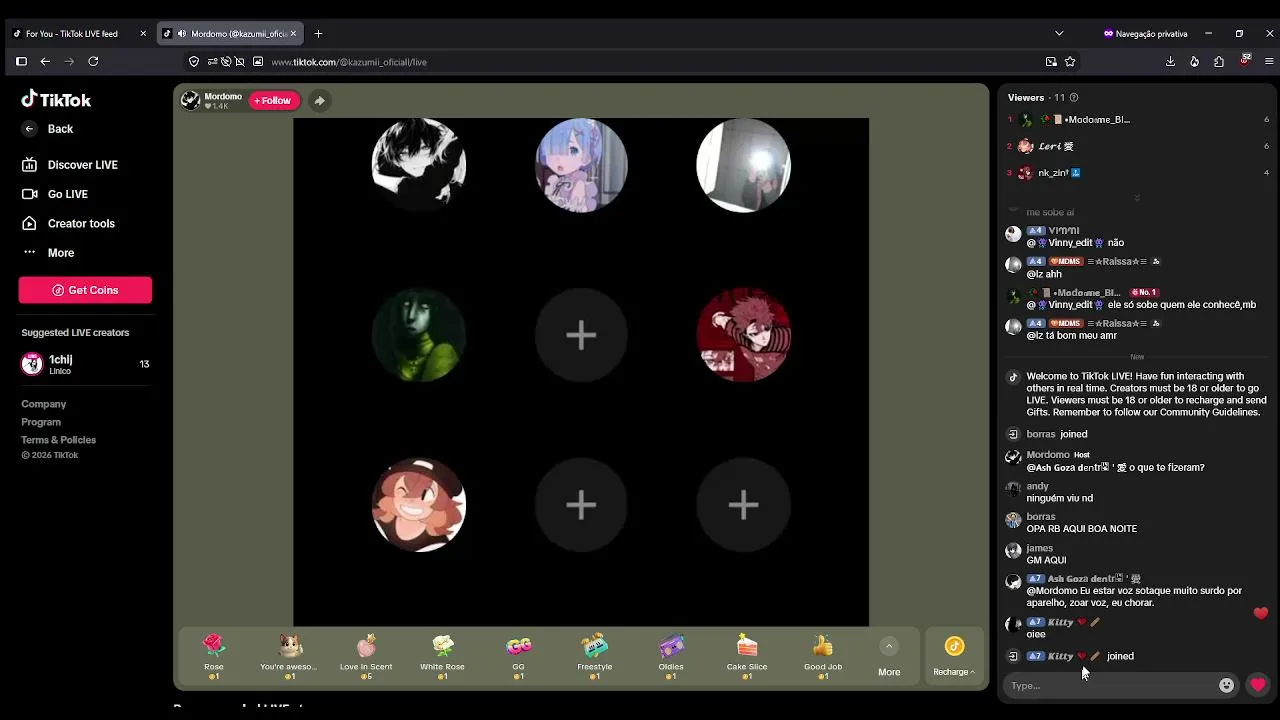
Task: Click the Get Coins button
Action: click(85, 290)
